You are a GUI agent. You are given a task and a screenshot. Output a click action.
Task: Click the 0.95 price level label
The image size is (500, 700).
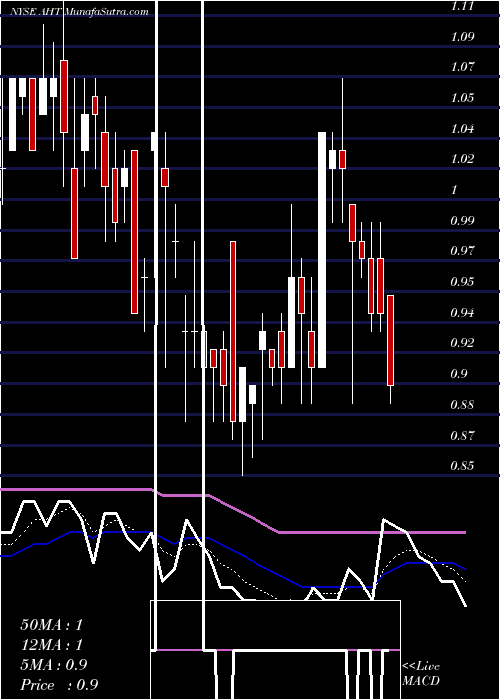pyautogui.click(x=462, y=282)
